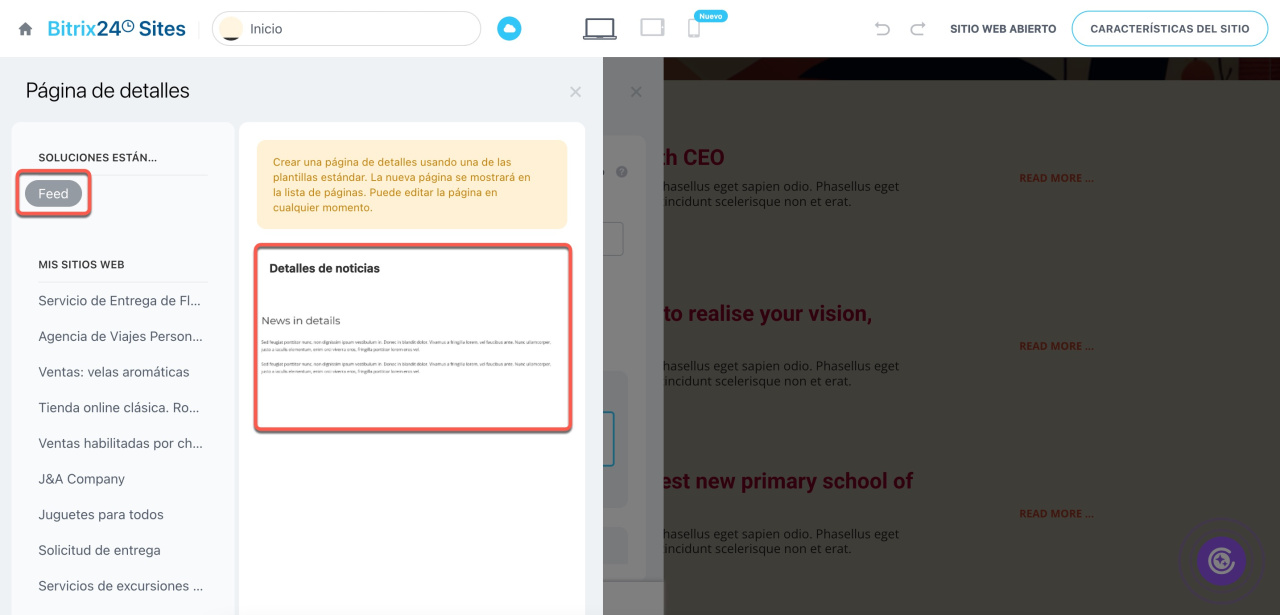Open Características del sitio settings
Viewport: 1280px width, 615px height.
coord(1170,29)
